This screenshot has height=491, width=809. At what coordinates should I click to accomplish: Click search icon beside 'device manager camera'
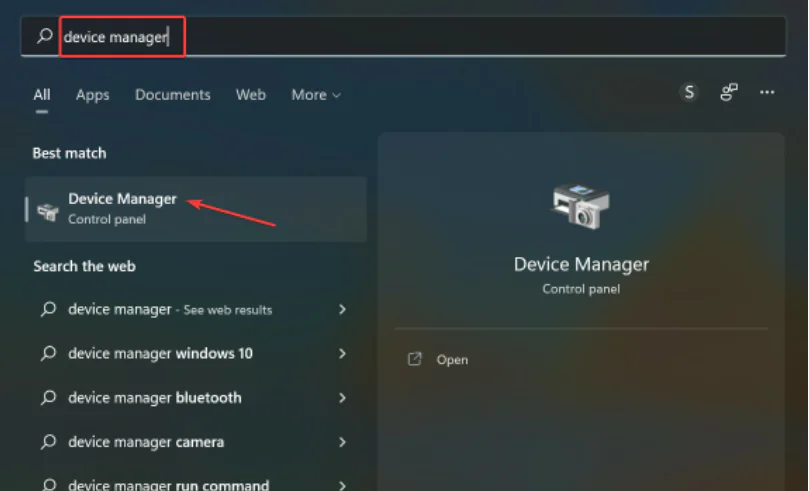(x=48, y=442)
